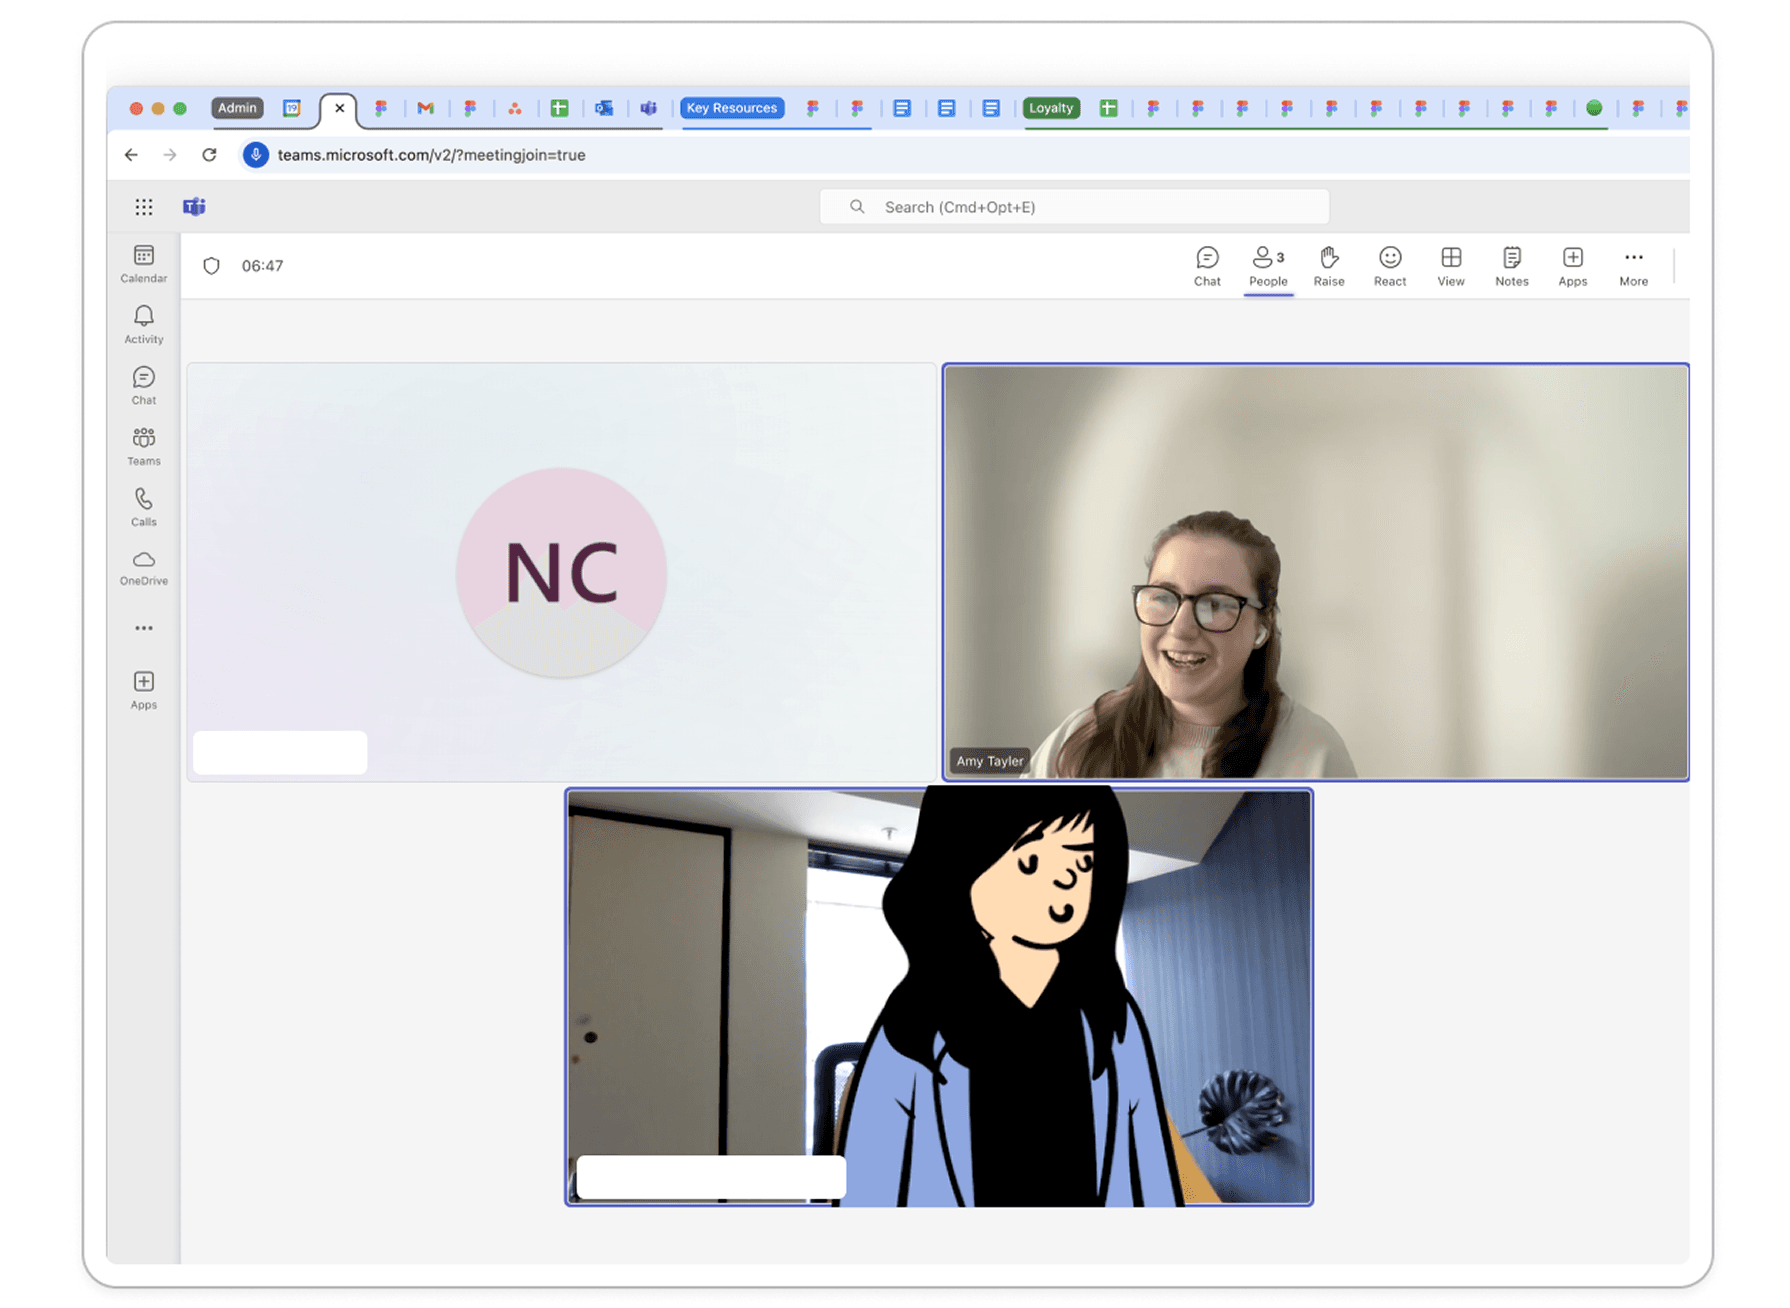Screen dimensions: 1790x1308
Task: Switch to the Outlook tab
Action: [x=604, y=108]
